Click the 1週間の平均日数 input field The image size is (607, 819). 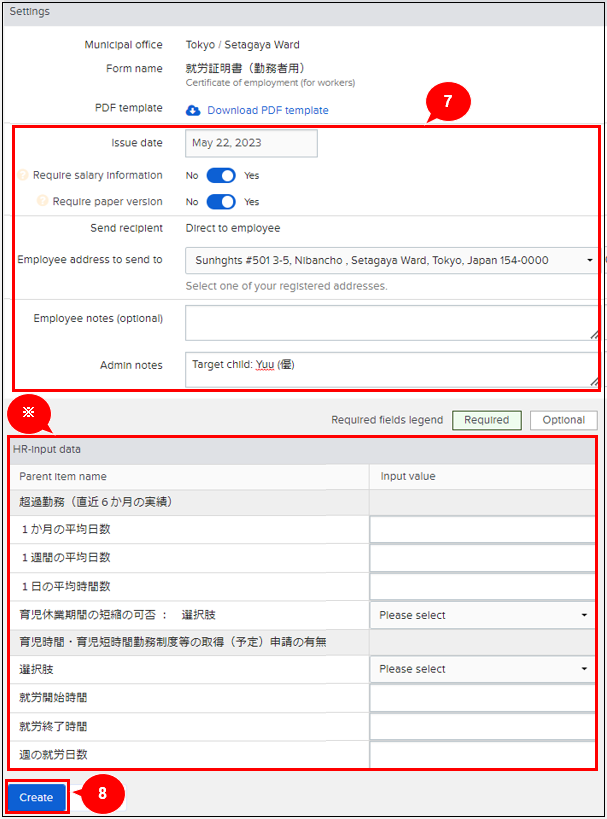[482, 558]
